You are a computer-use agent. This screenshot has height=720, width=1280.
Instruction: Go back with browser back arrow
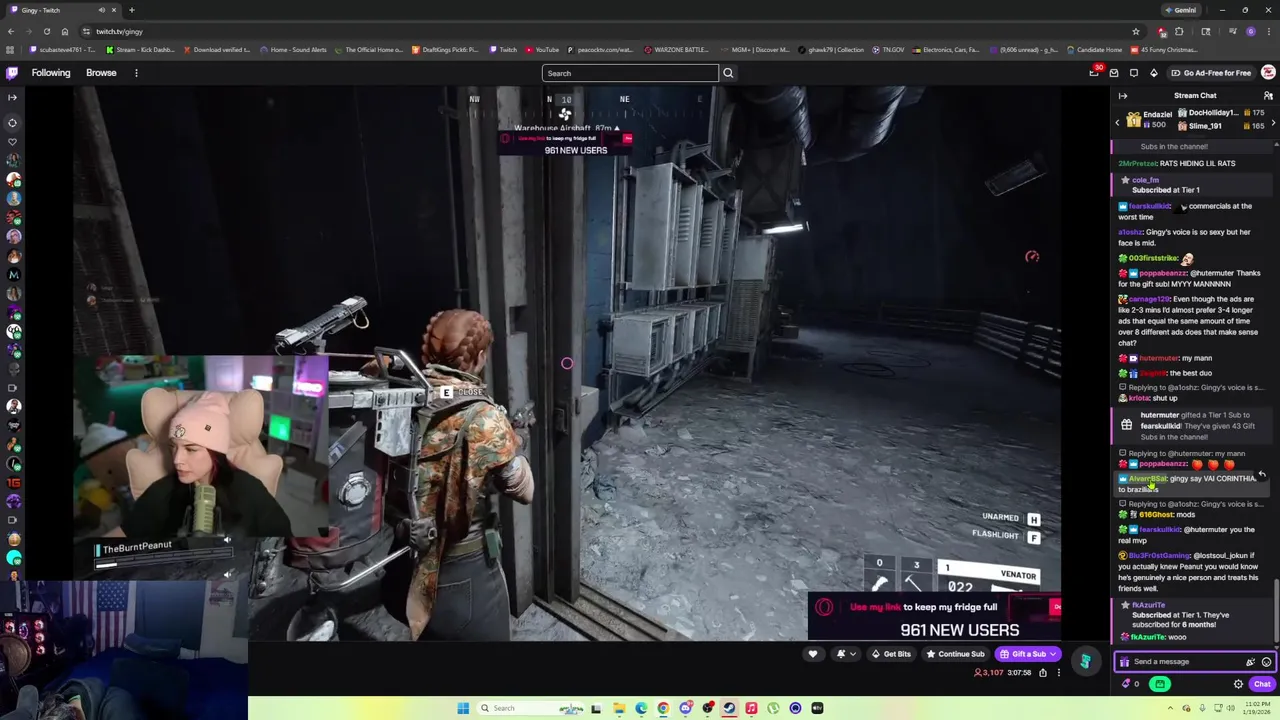click(x=10, y=31)
